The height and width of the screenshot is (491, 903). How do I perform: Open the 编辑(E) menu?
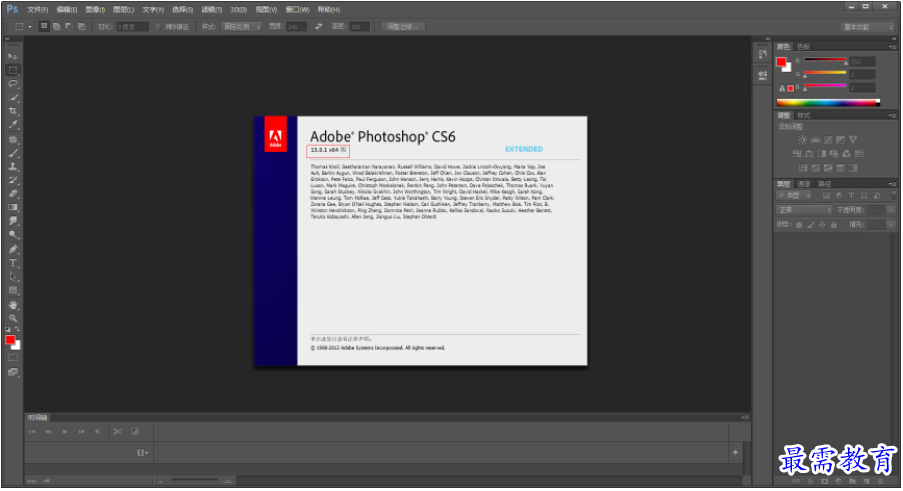(67, 9)
